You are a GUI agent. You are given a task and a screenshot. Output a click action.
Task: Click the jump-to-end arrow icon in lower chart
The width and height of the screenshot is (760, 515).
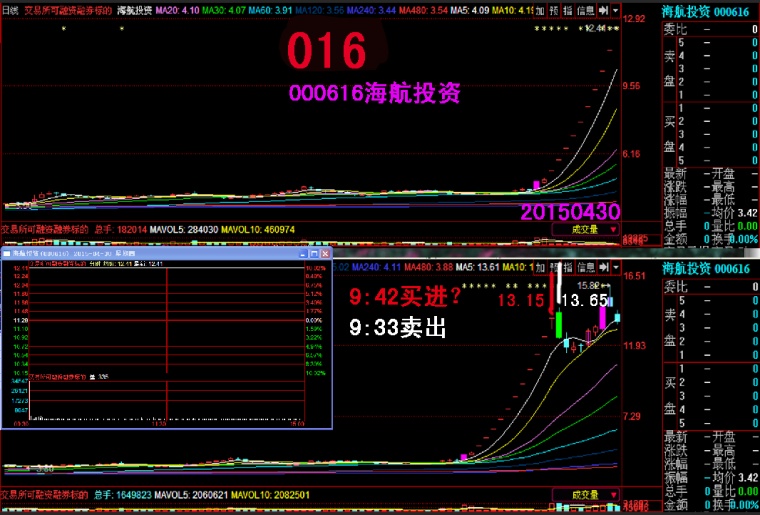[x=603, y=267]
